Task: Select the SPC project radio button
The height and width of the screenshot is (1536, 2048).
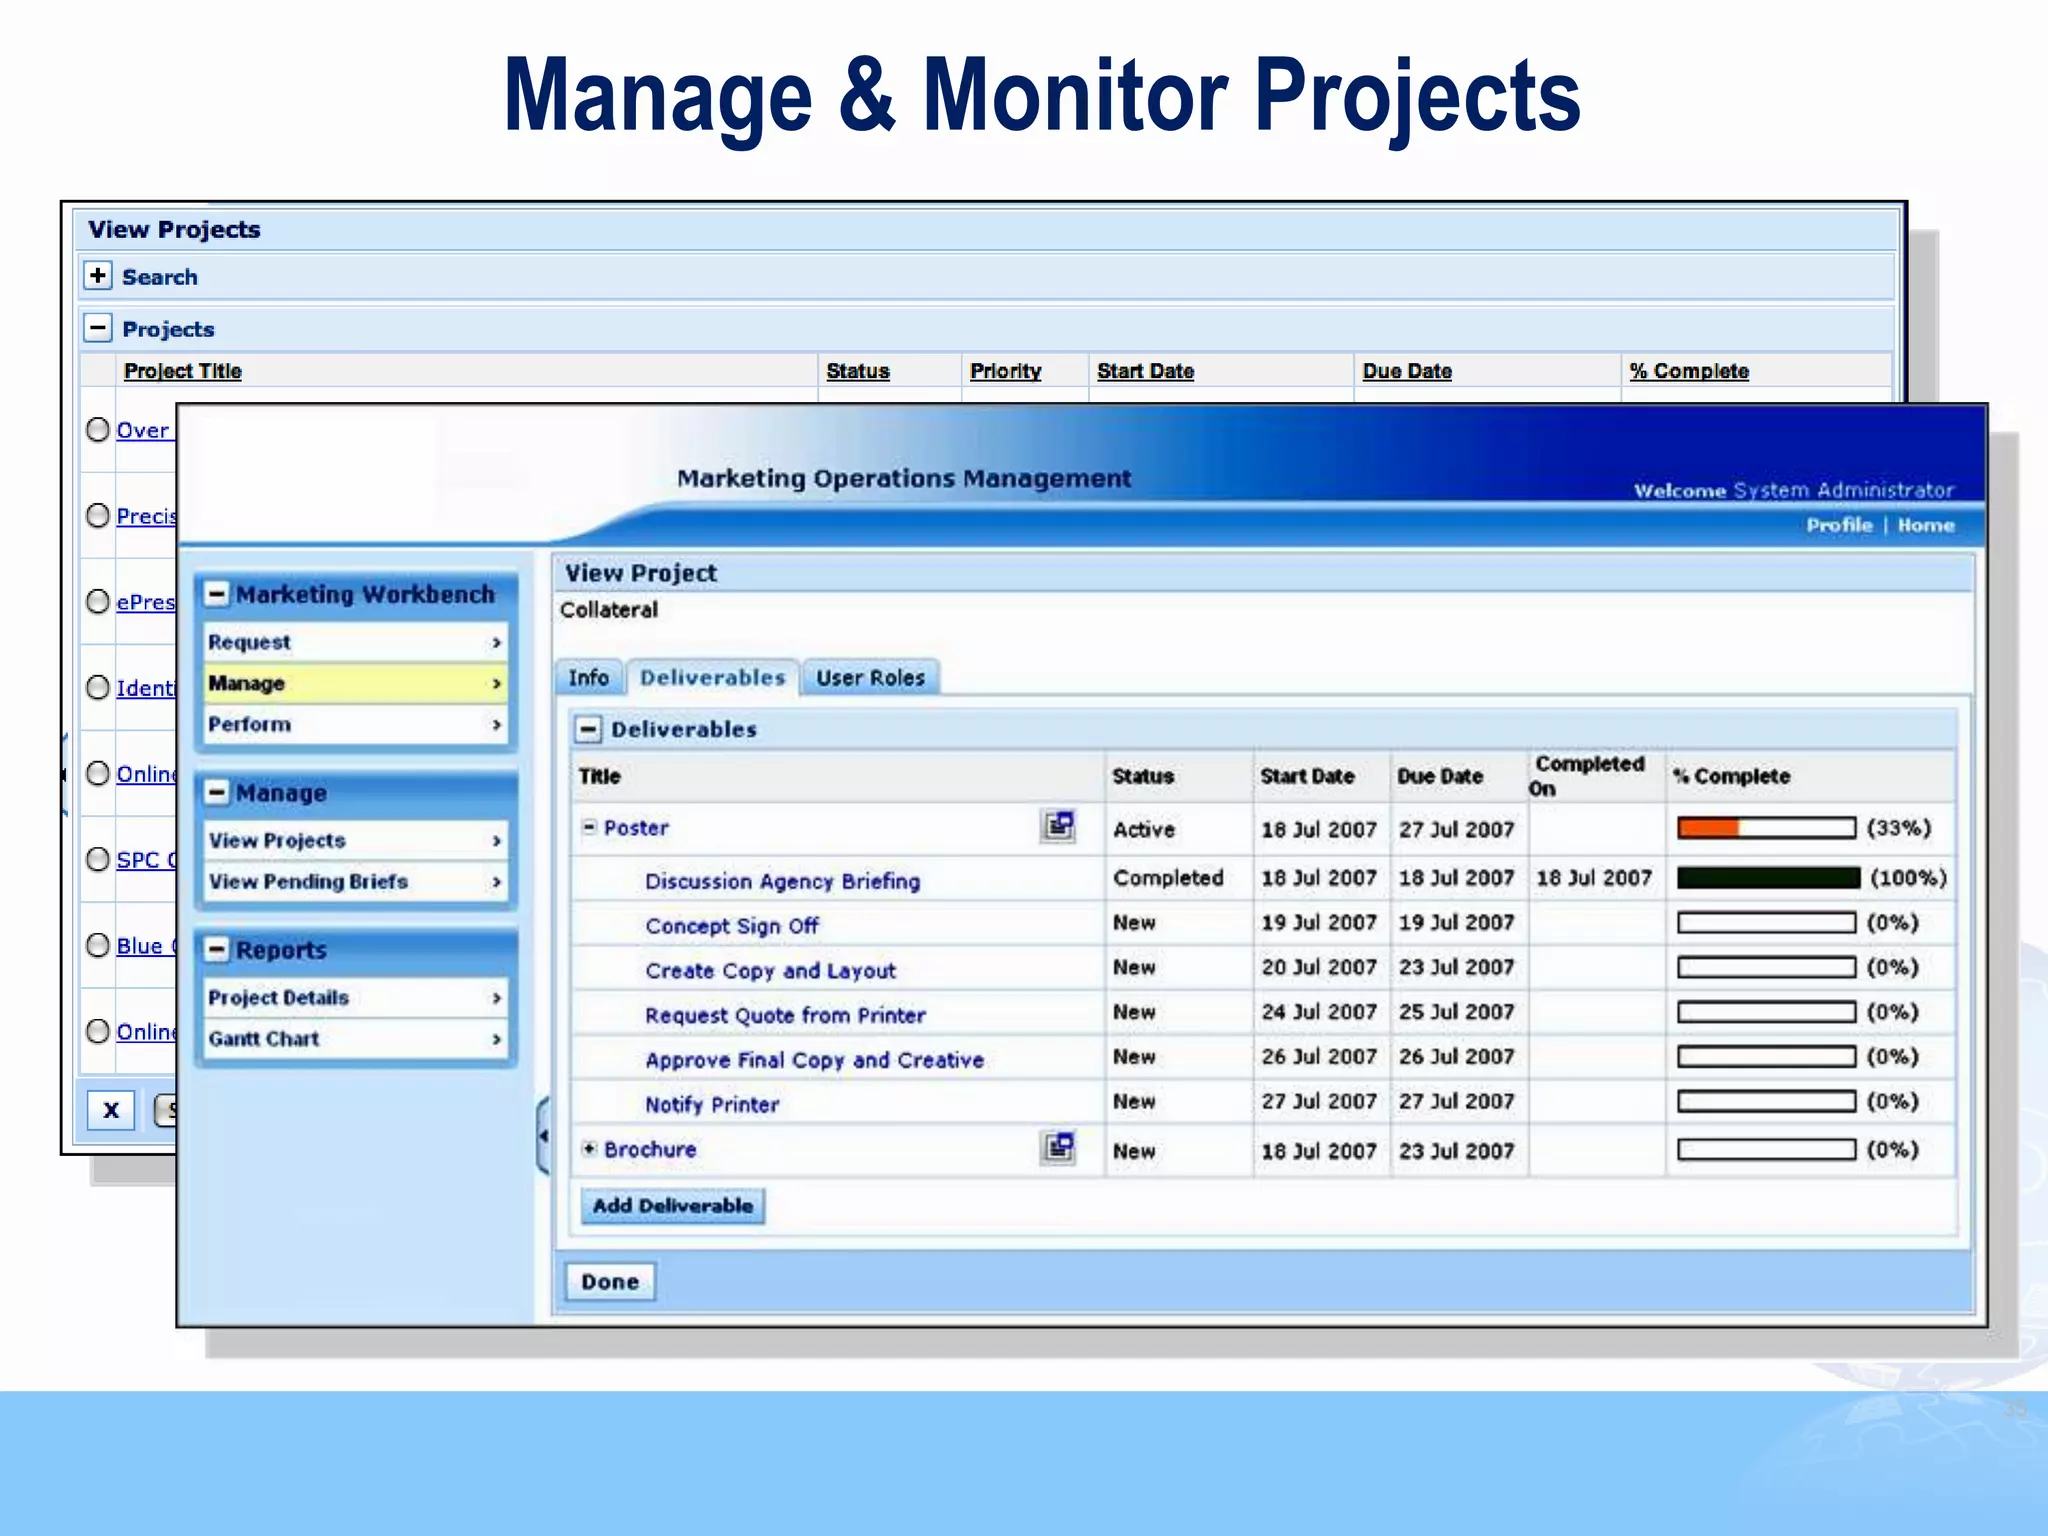Action: click(98, 860)
